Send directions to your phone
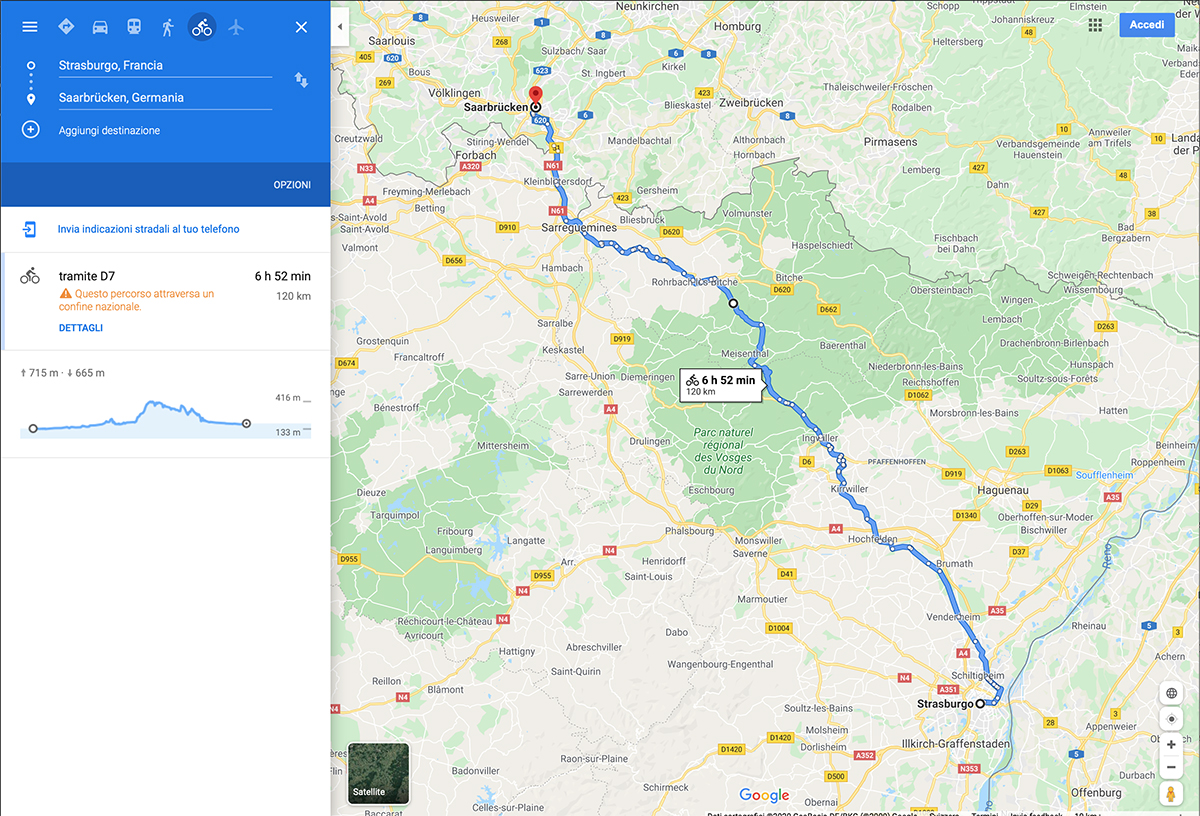1200x816 pixels. pyautogui.click(x=148, y=229)
